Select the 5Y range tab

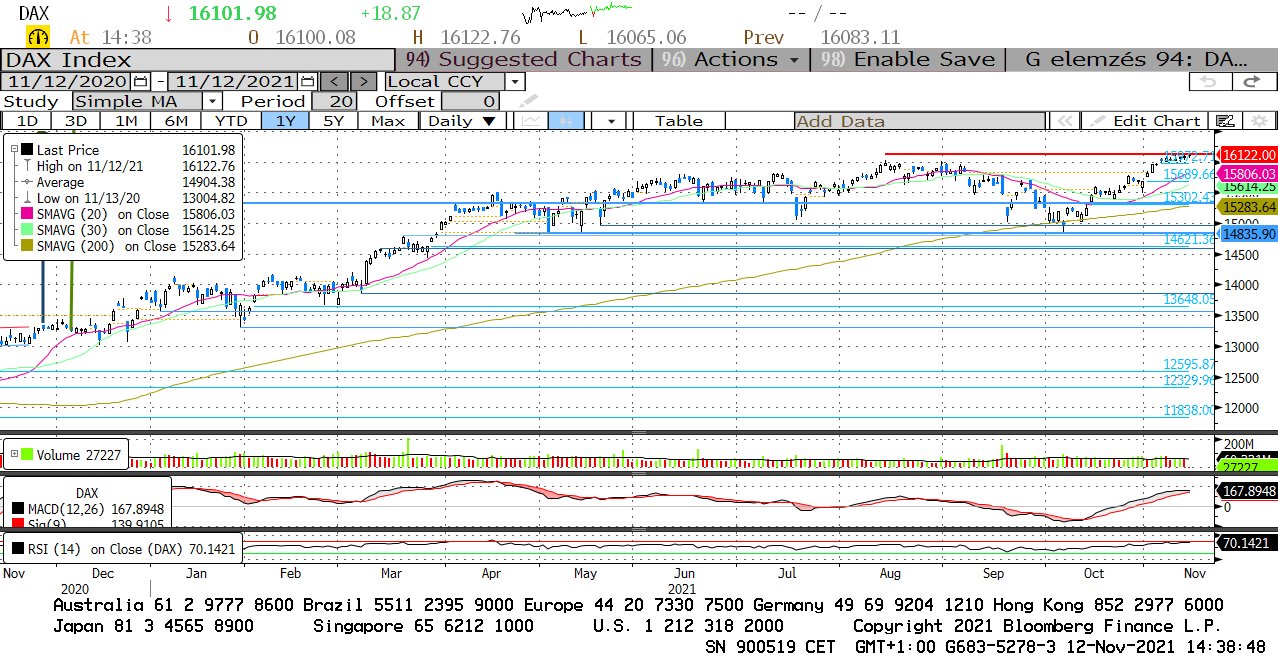coord(333,121)
